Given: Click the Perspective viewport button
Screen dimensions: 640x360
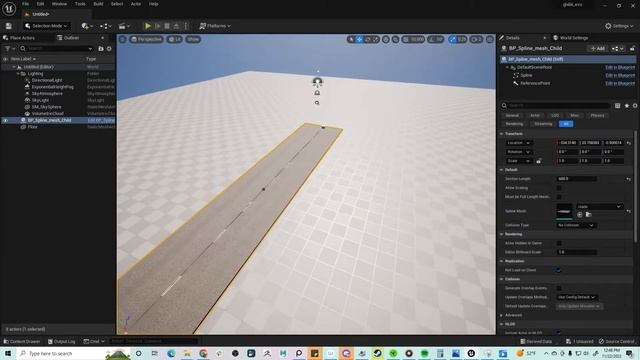Looking at the screenshot, I should point(147,39).
